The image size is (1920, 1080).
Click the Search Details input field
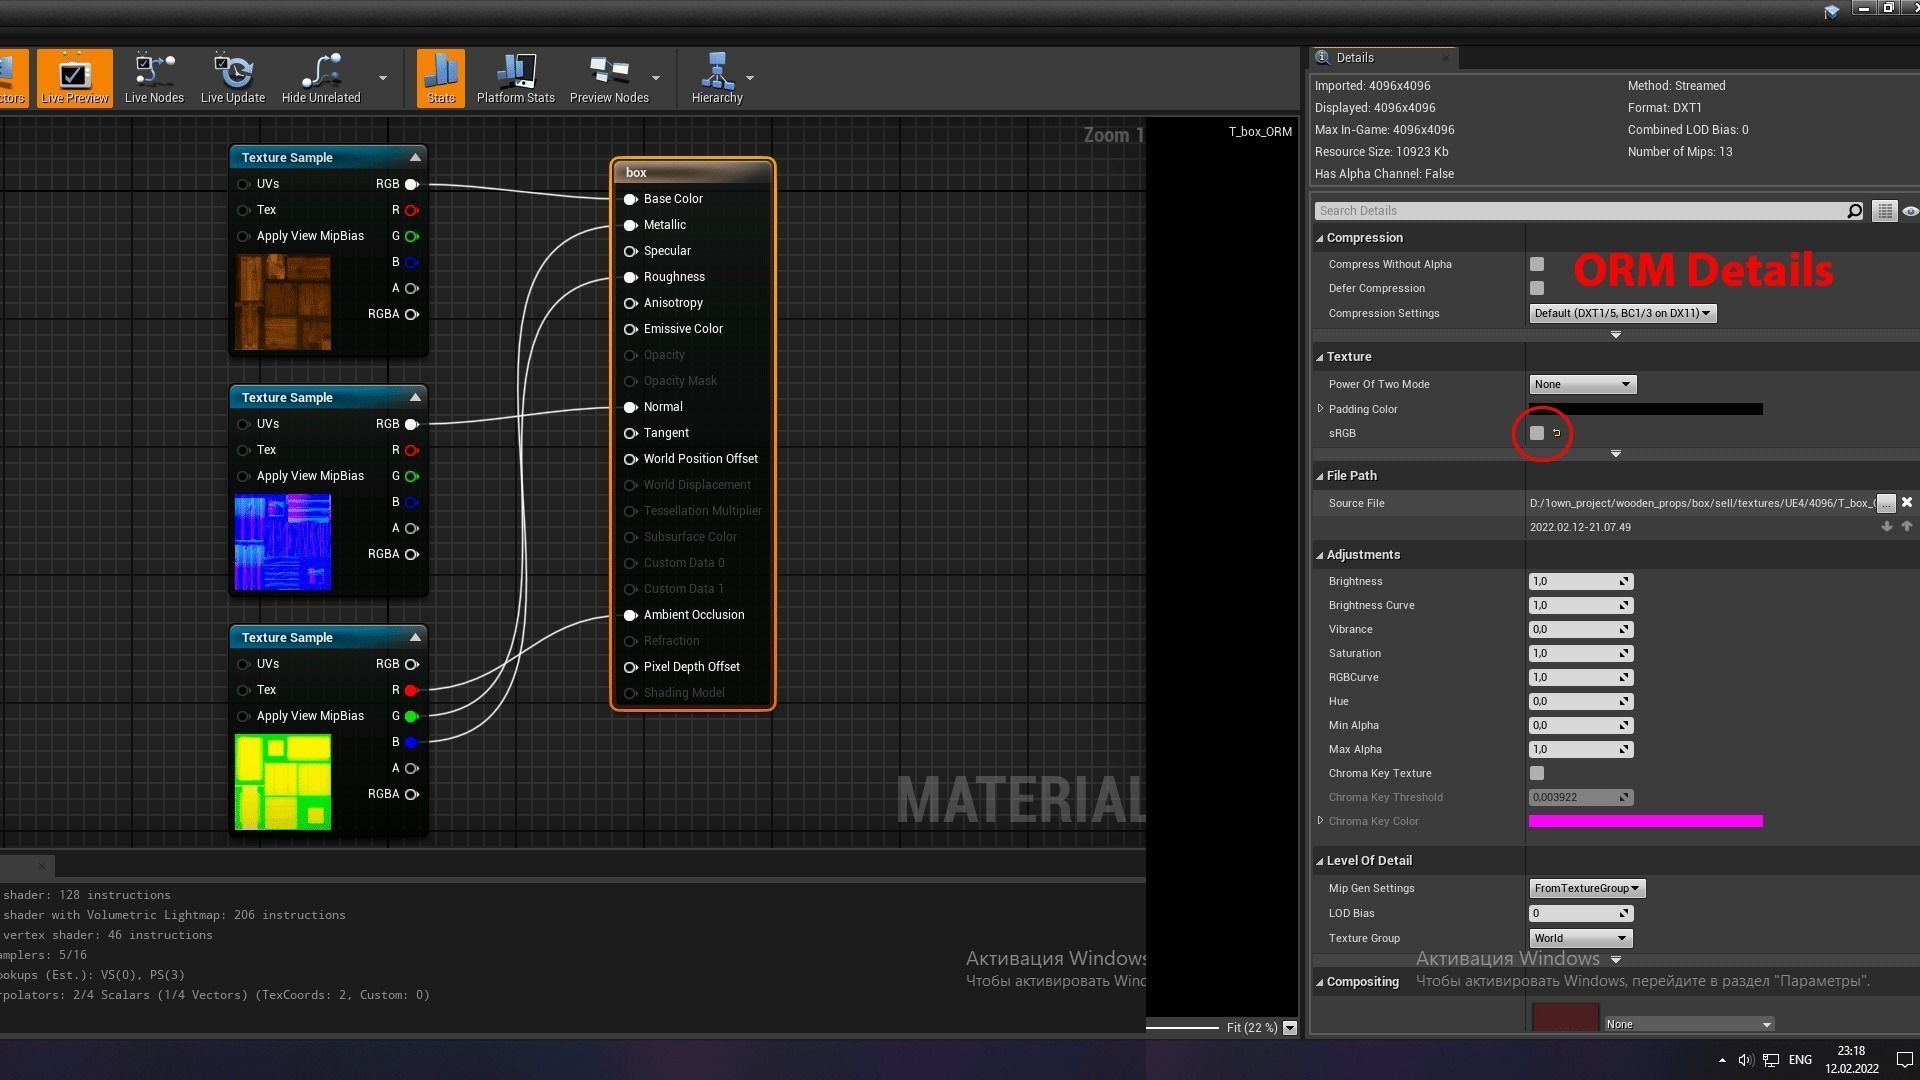(x=1580, y=211)
